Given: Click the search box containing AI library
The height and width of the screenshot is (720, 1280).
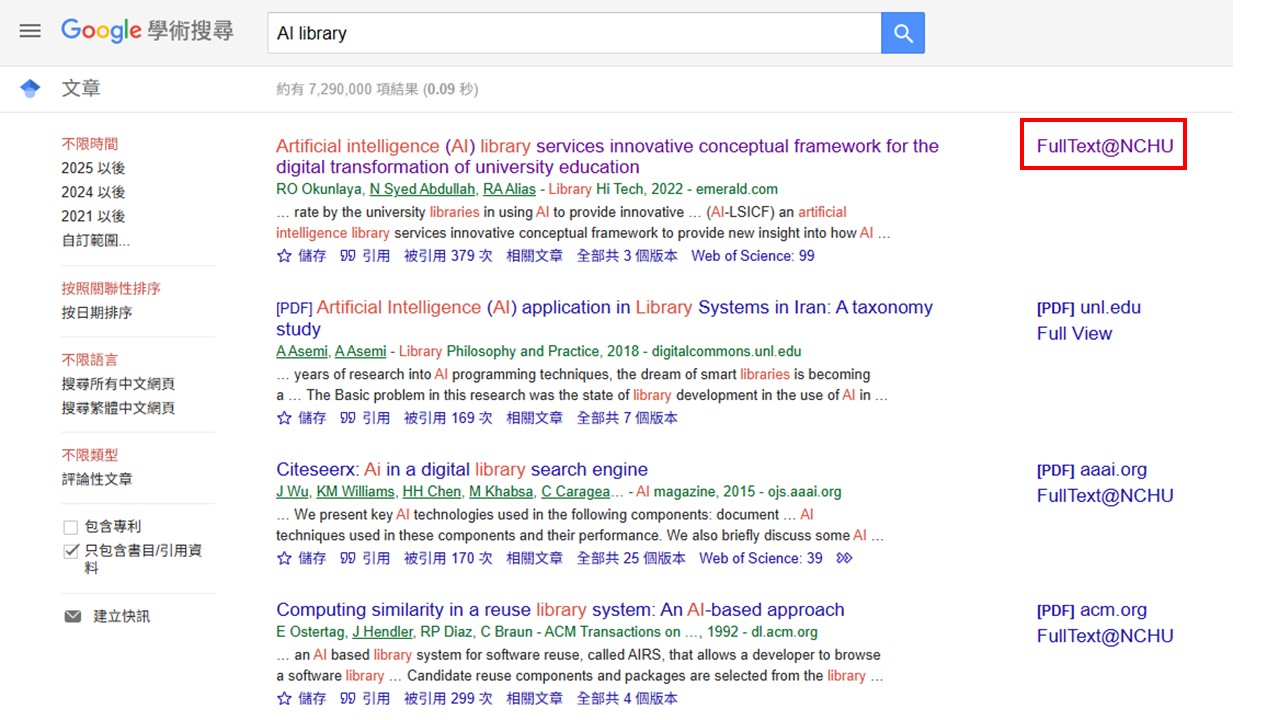Looking at the screenshot, I should 574,33.
